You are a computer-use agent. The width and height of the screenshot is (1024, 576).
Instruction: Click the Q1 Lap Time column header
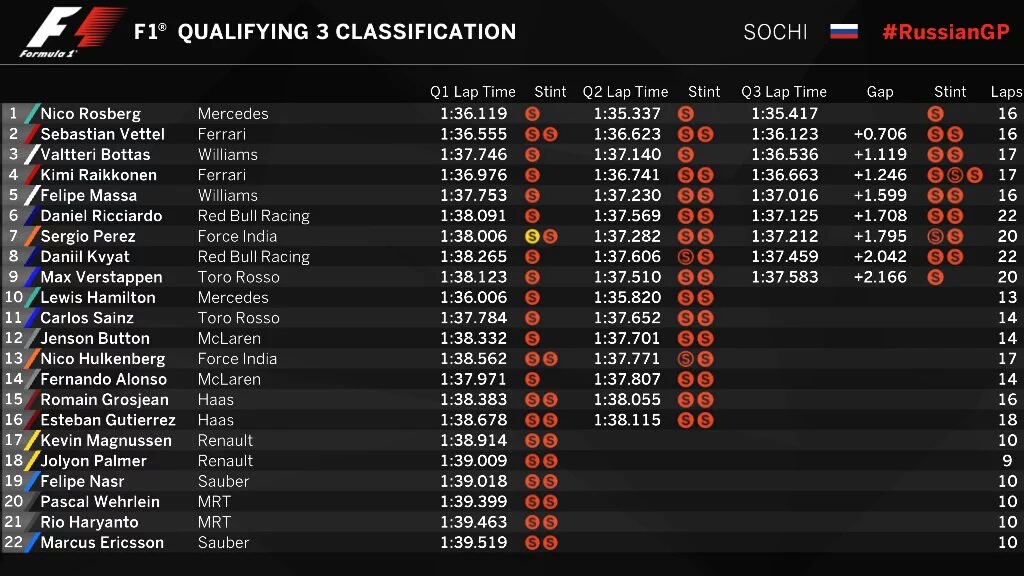click(x=472, y=92)
